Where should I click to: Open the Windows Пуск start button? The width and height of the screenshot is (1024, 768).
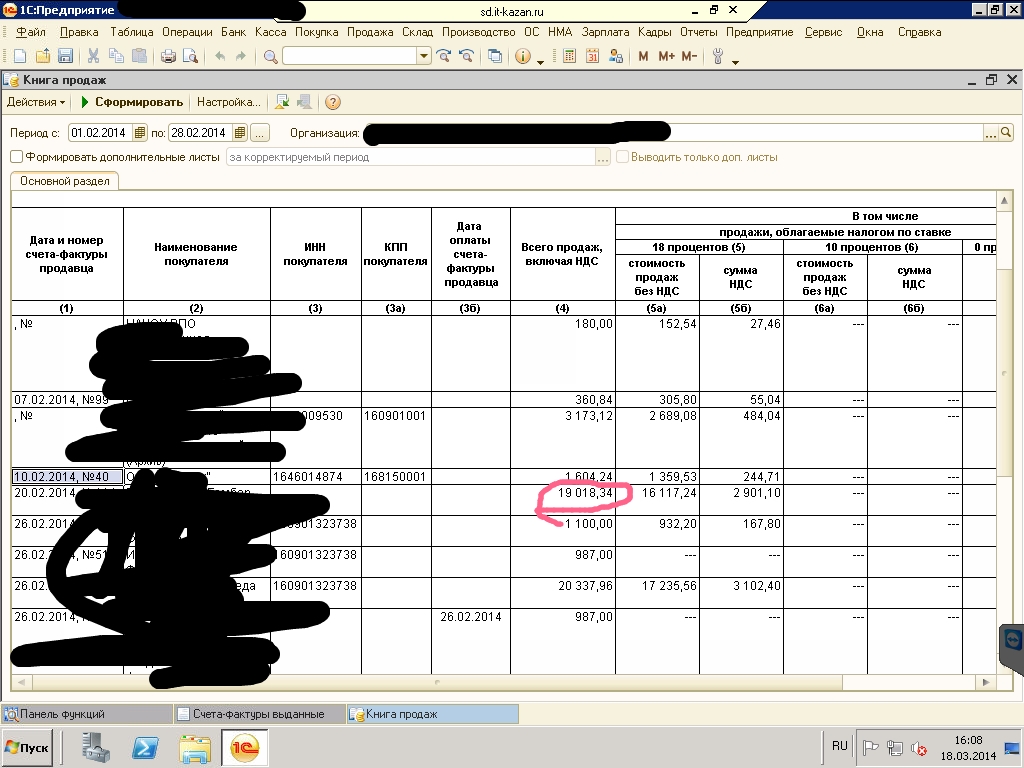[x=28, y=747]
